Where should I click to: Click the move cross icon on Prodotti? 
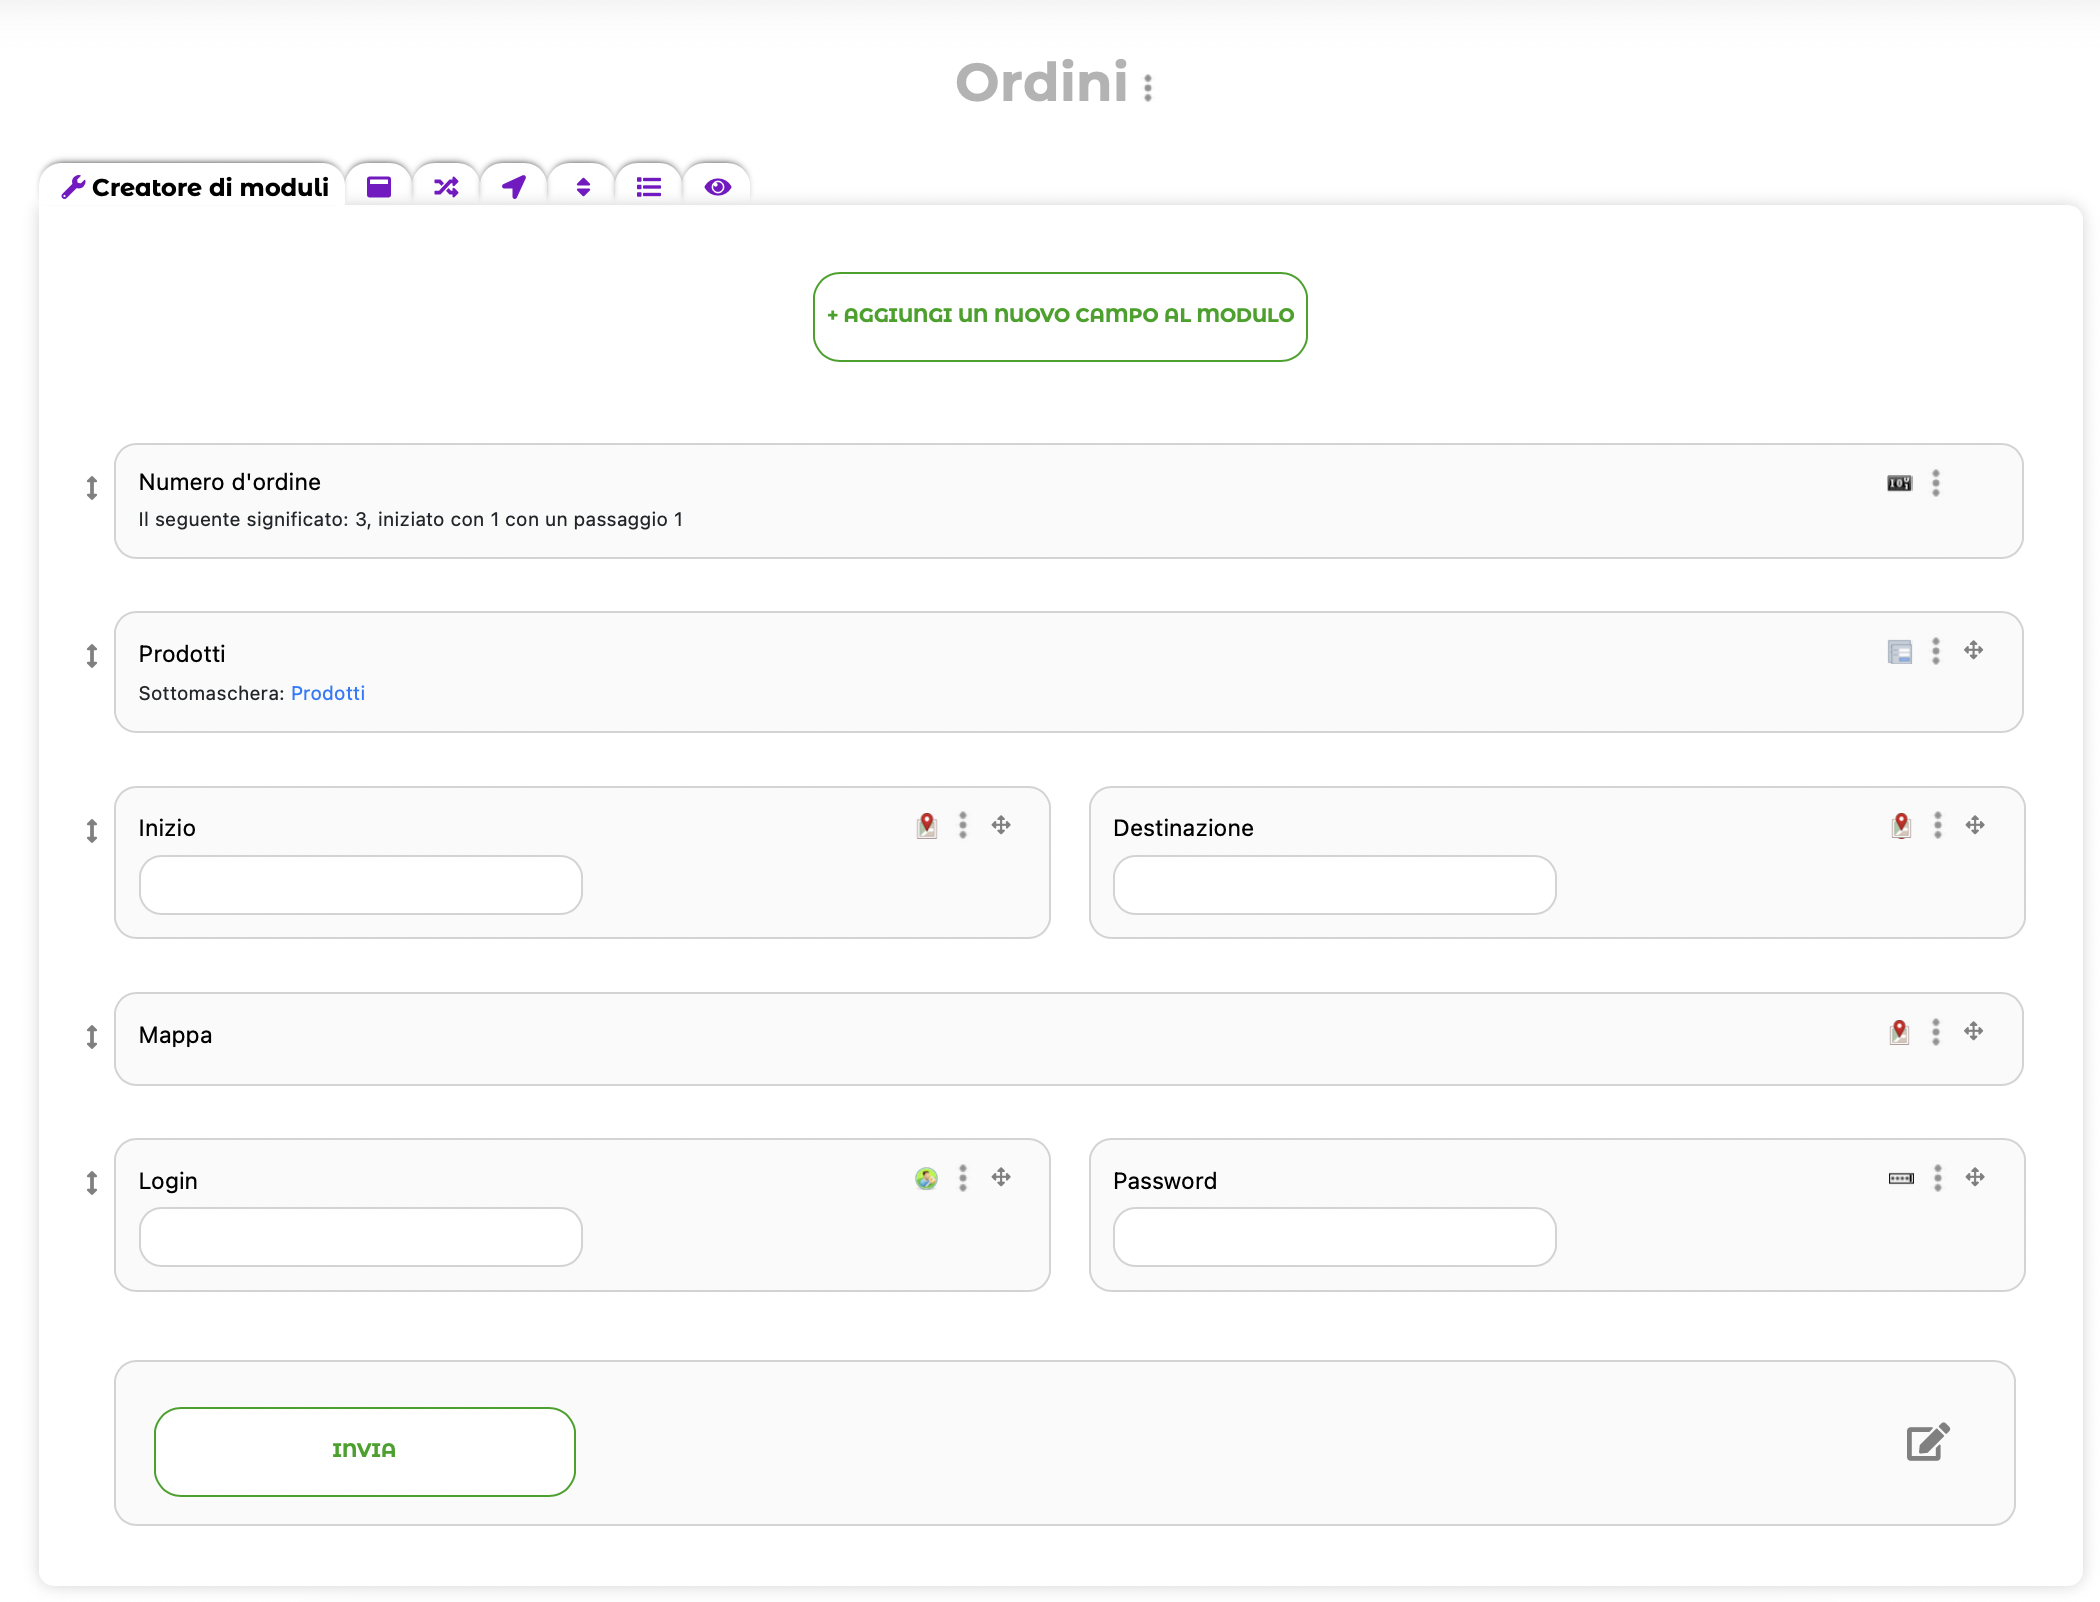1973,650
